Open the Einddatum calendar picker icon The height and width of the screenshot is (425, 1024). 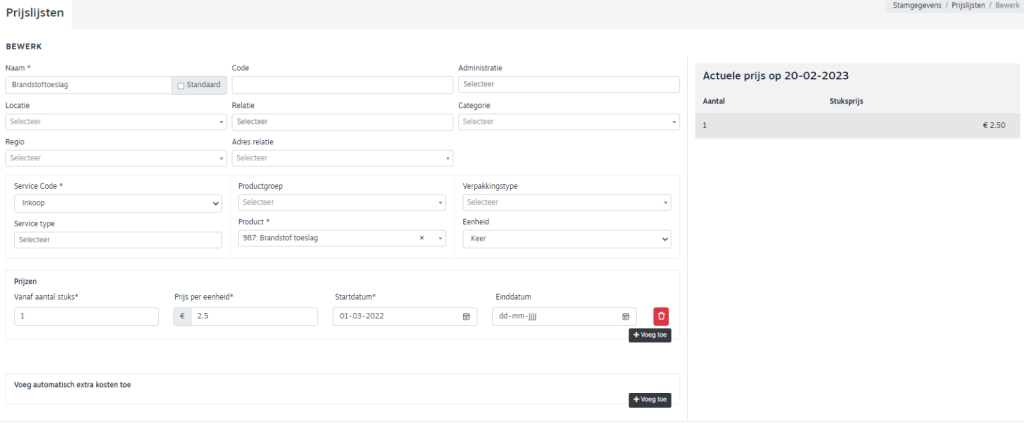(626, 317)
